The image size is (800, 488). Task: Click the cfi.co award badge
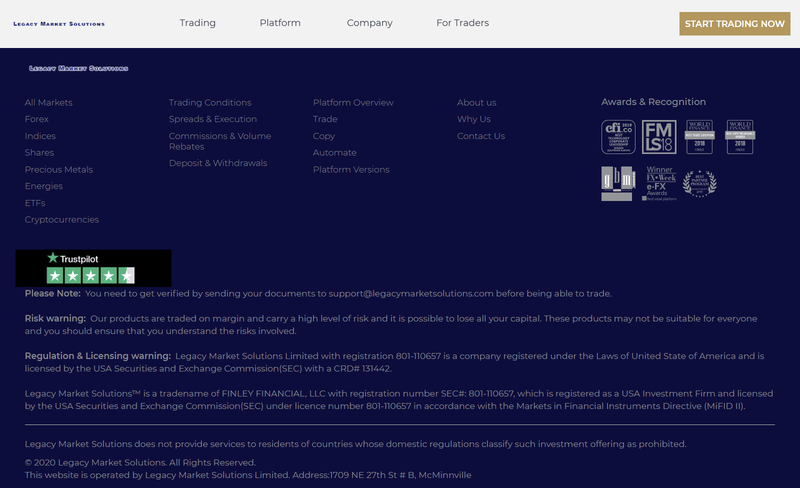tap(618, 137)
